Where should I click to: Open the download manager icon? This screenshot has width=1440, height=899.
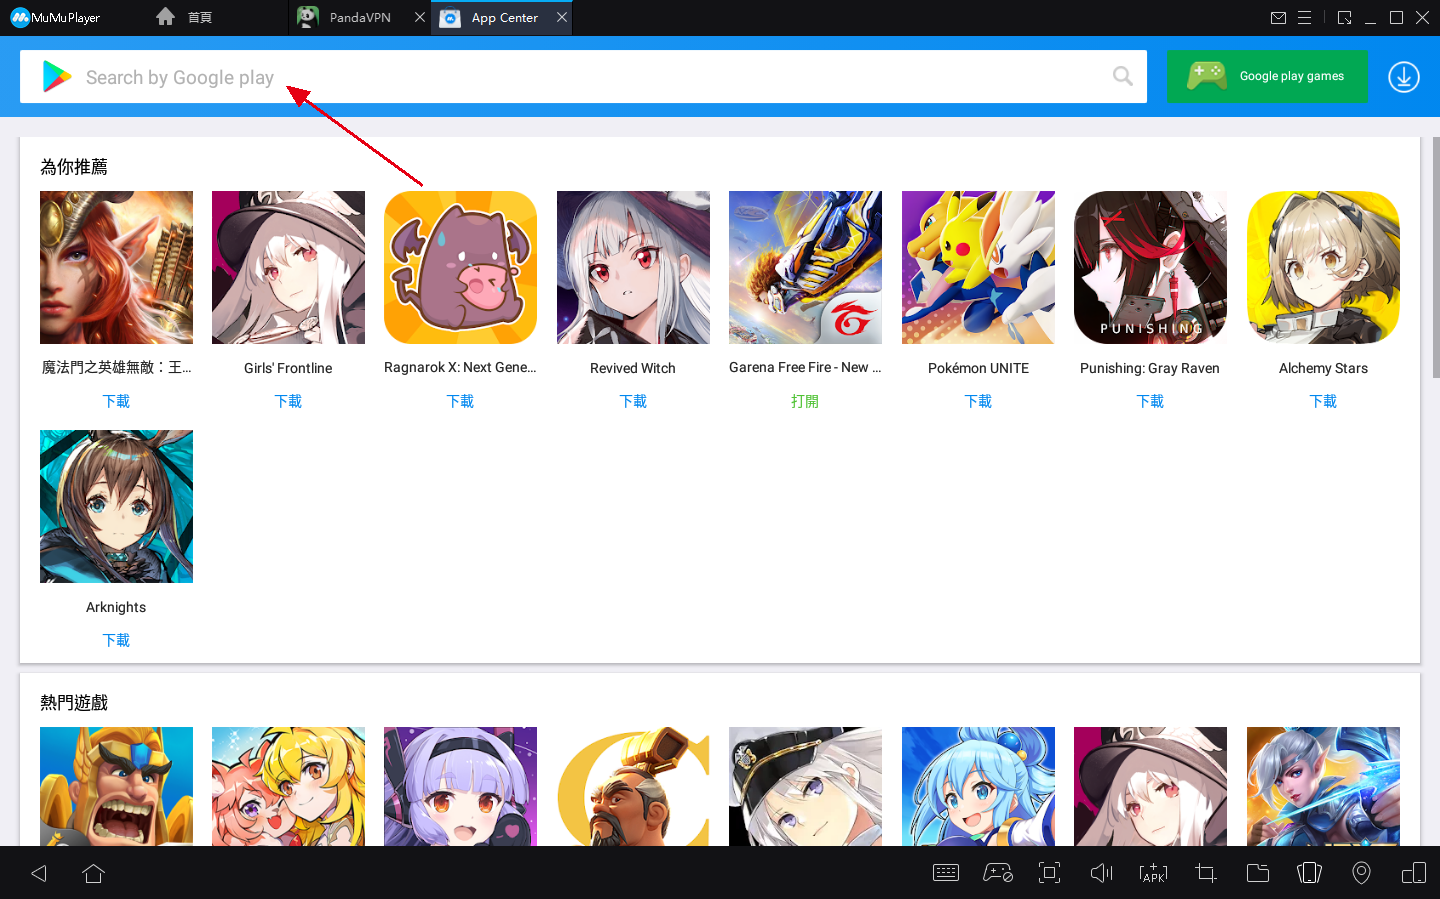point(1404,77)
